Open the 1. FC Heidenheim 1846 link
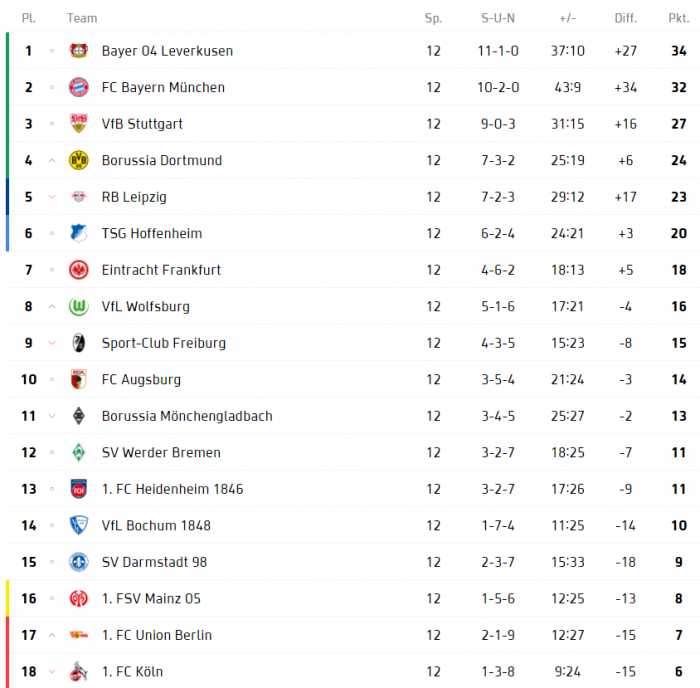Screen dimensions: 700x688 click(x=172, y=489)
